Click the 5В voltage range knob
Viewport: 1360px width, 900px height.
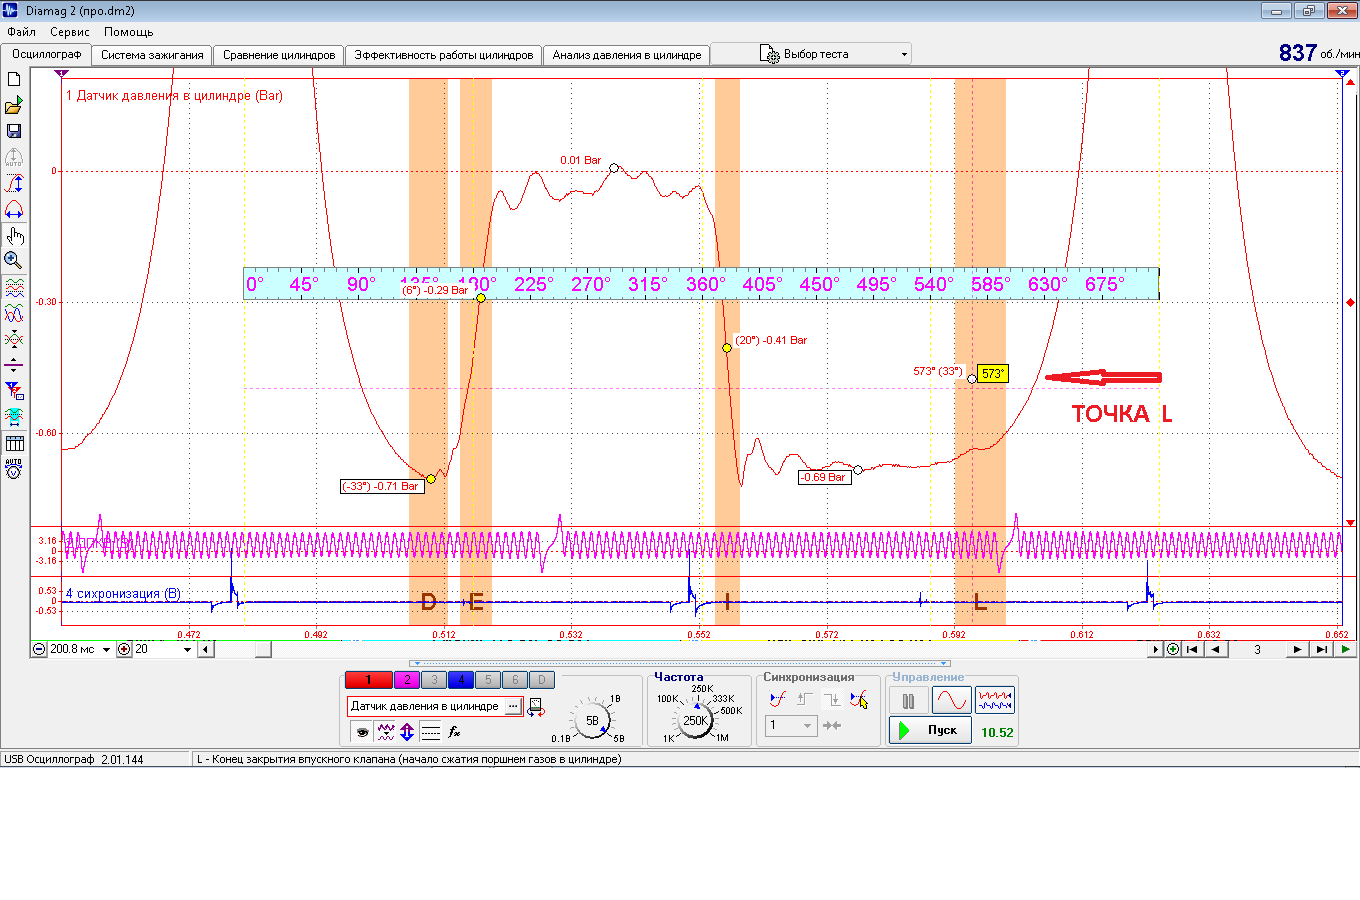592,720
